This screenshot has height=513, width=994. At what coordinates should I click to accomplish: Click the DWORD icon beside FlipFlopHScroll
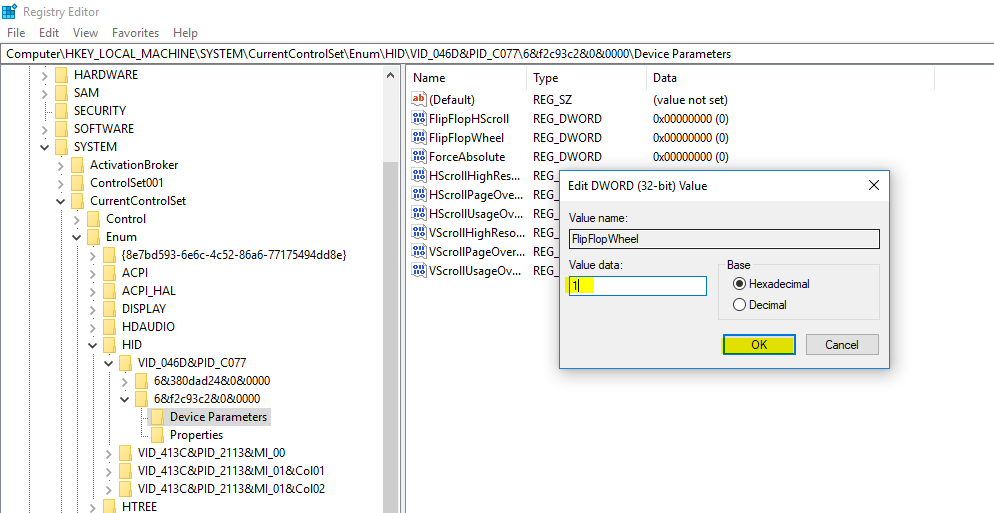point(419,119)
